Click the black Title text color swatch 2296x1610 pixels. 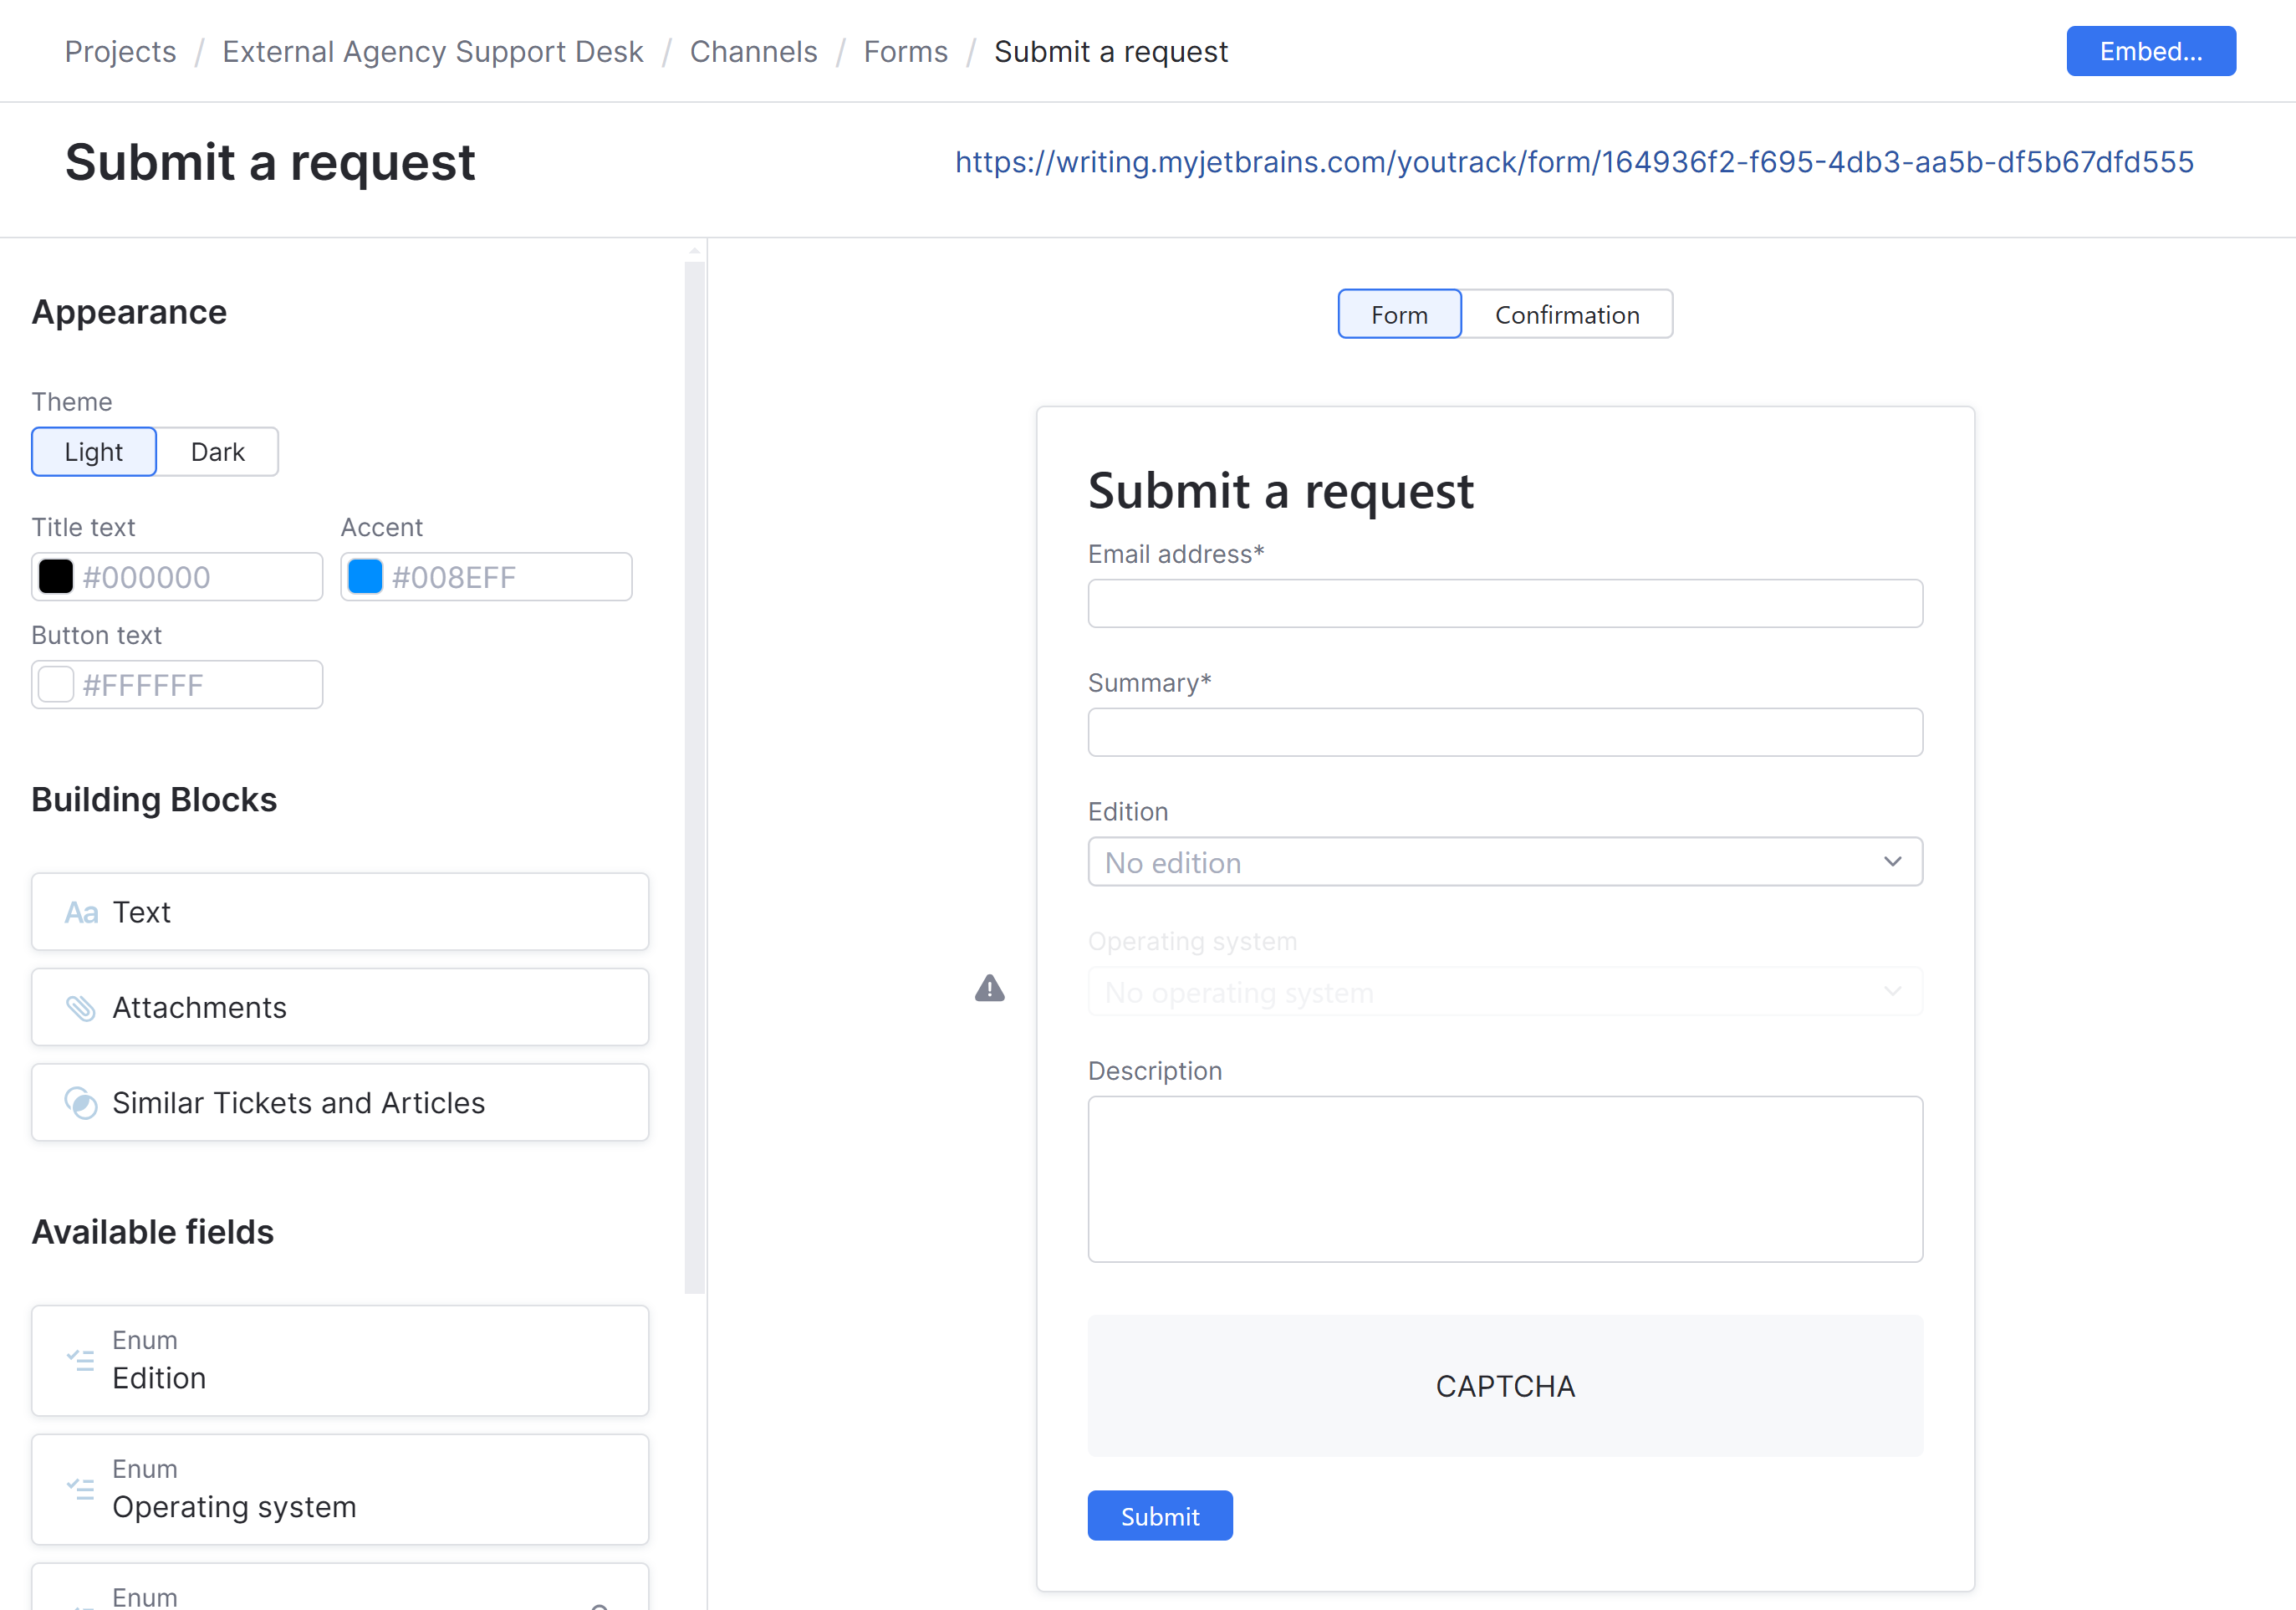tap(56, 576)
